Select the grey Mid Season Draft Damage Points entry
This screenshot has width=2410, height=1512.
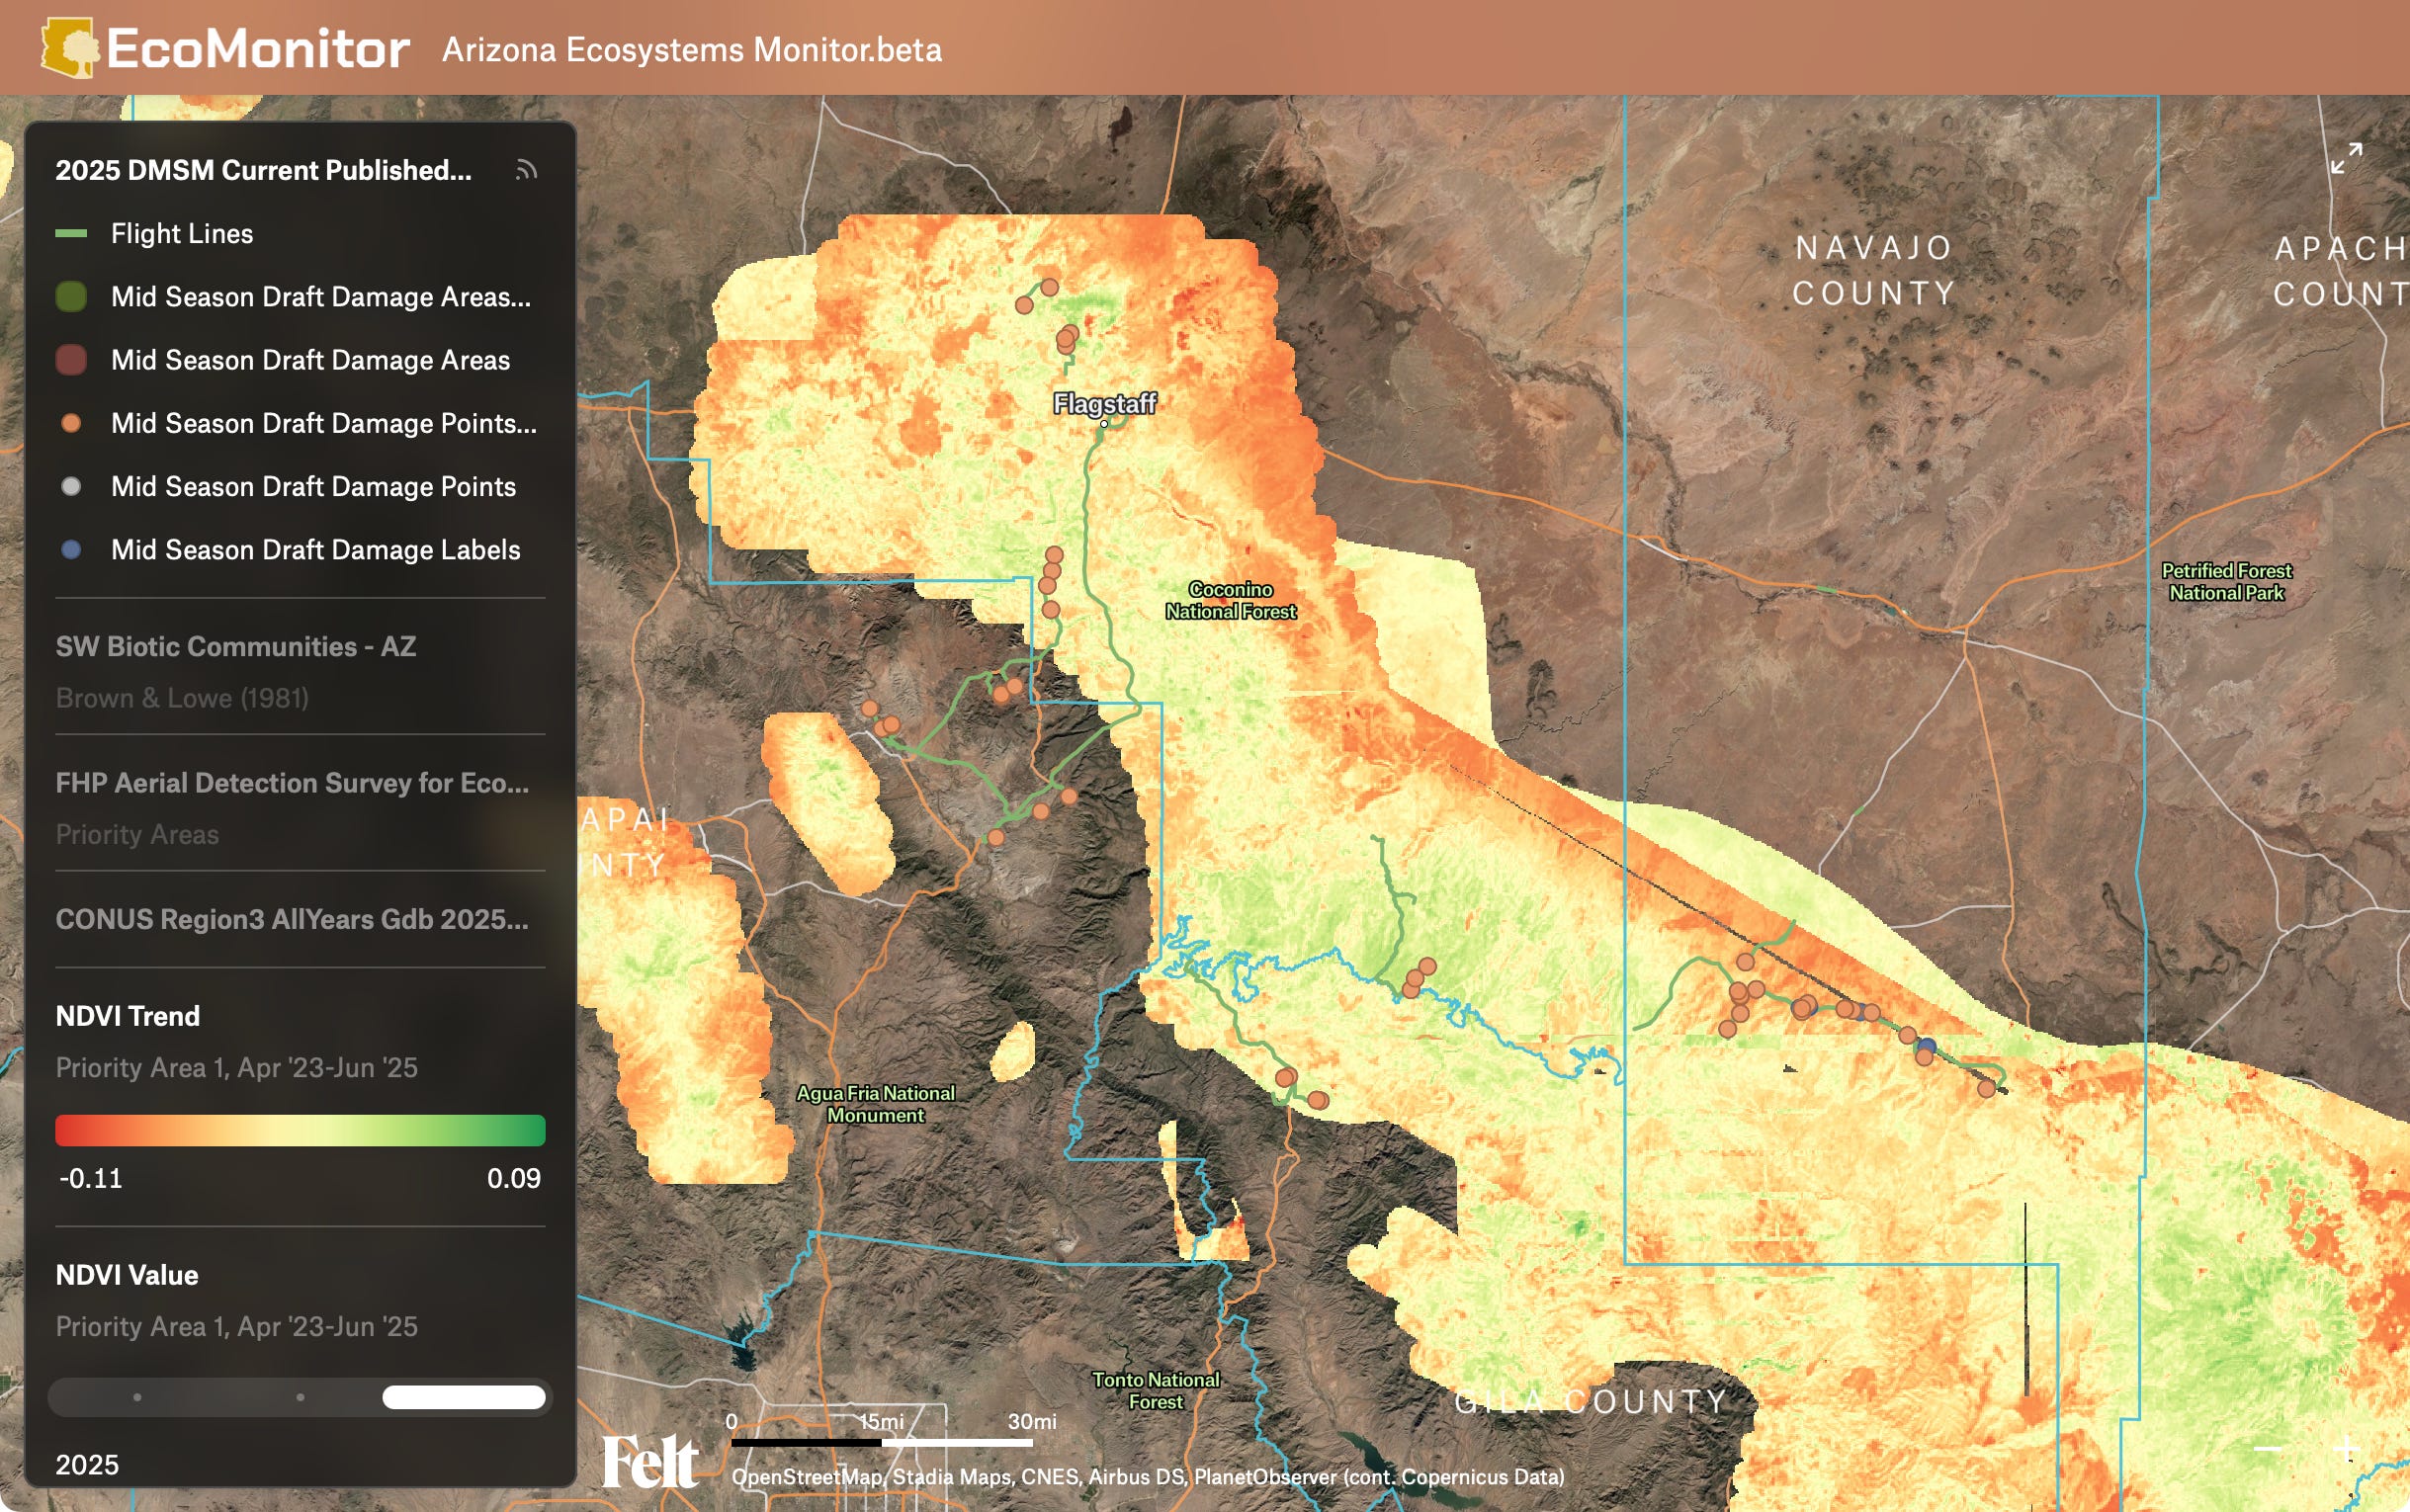287,486
